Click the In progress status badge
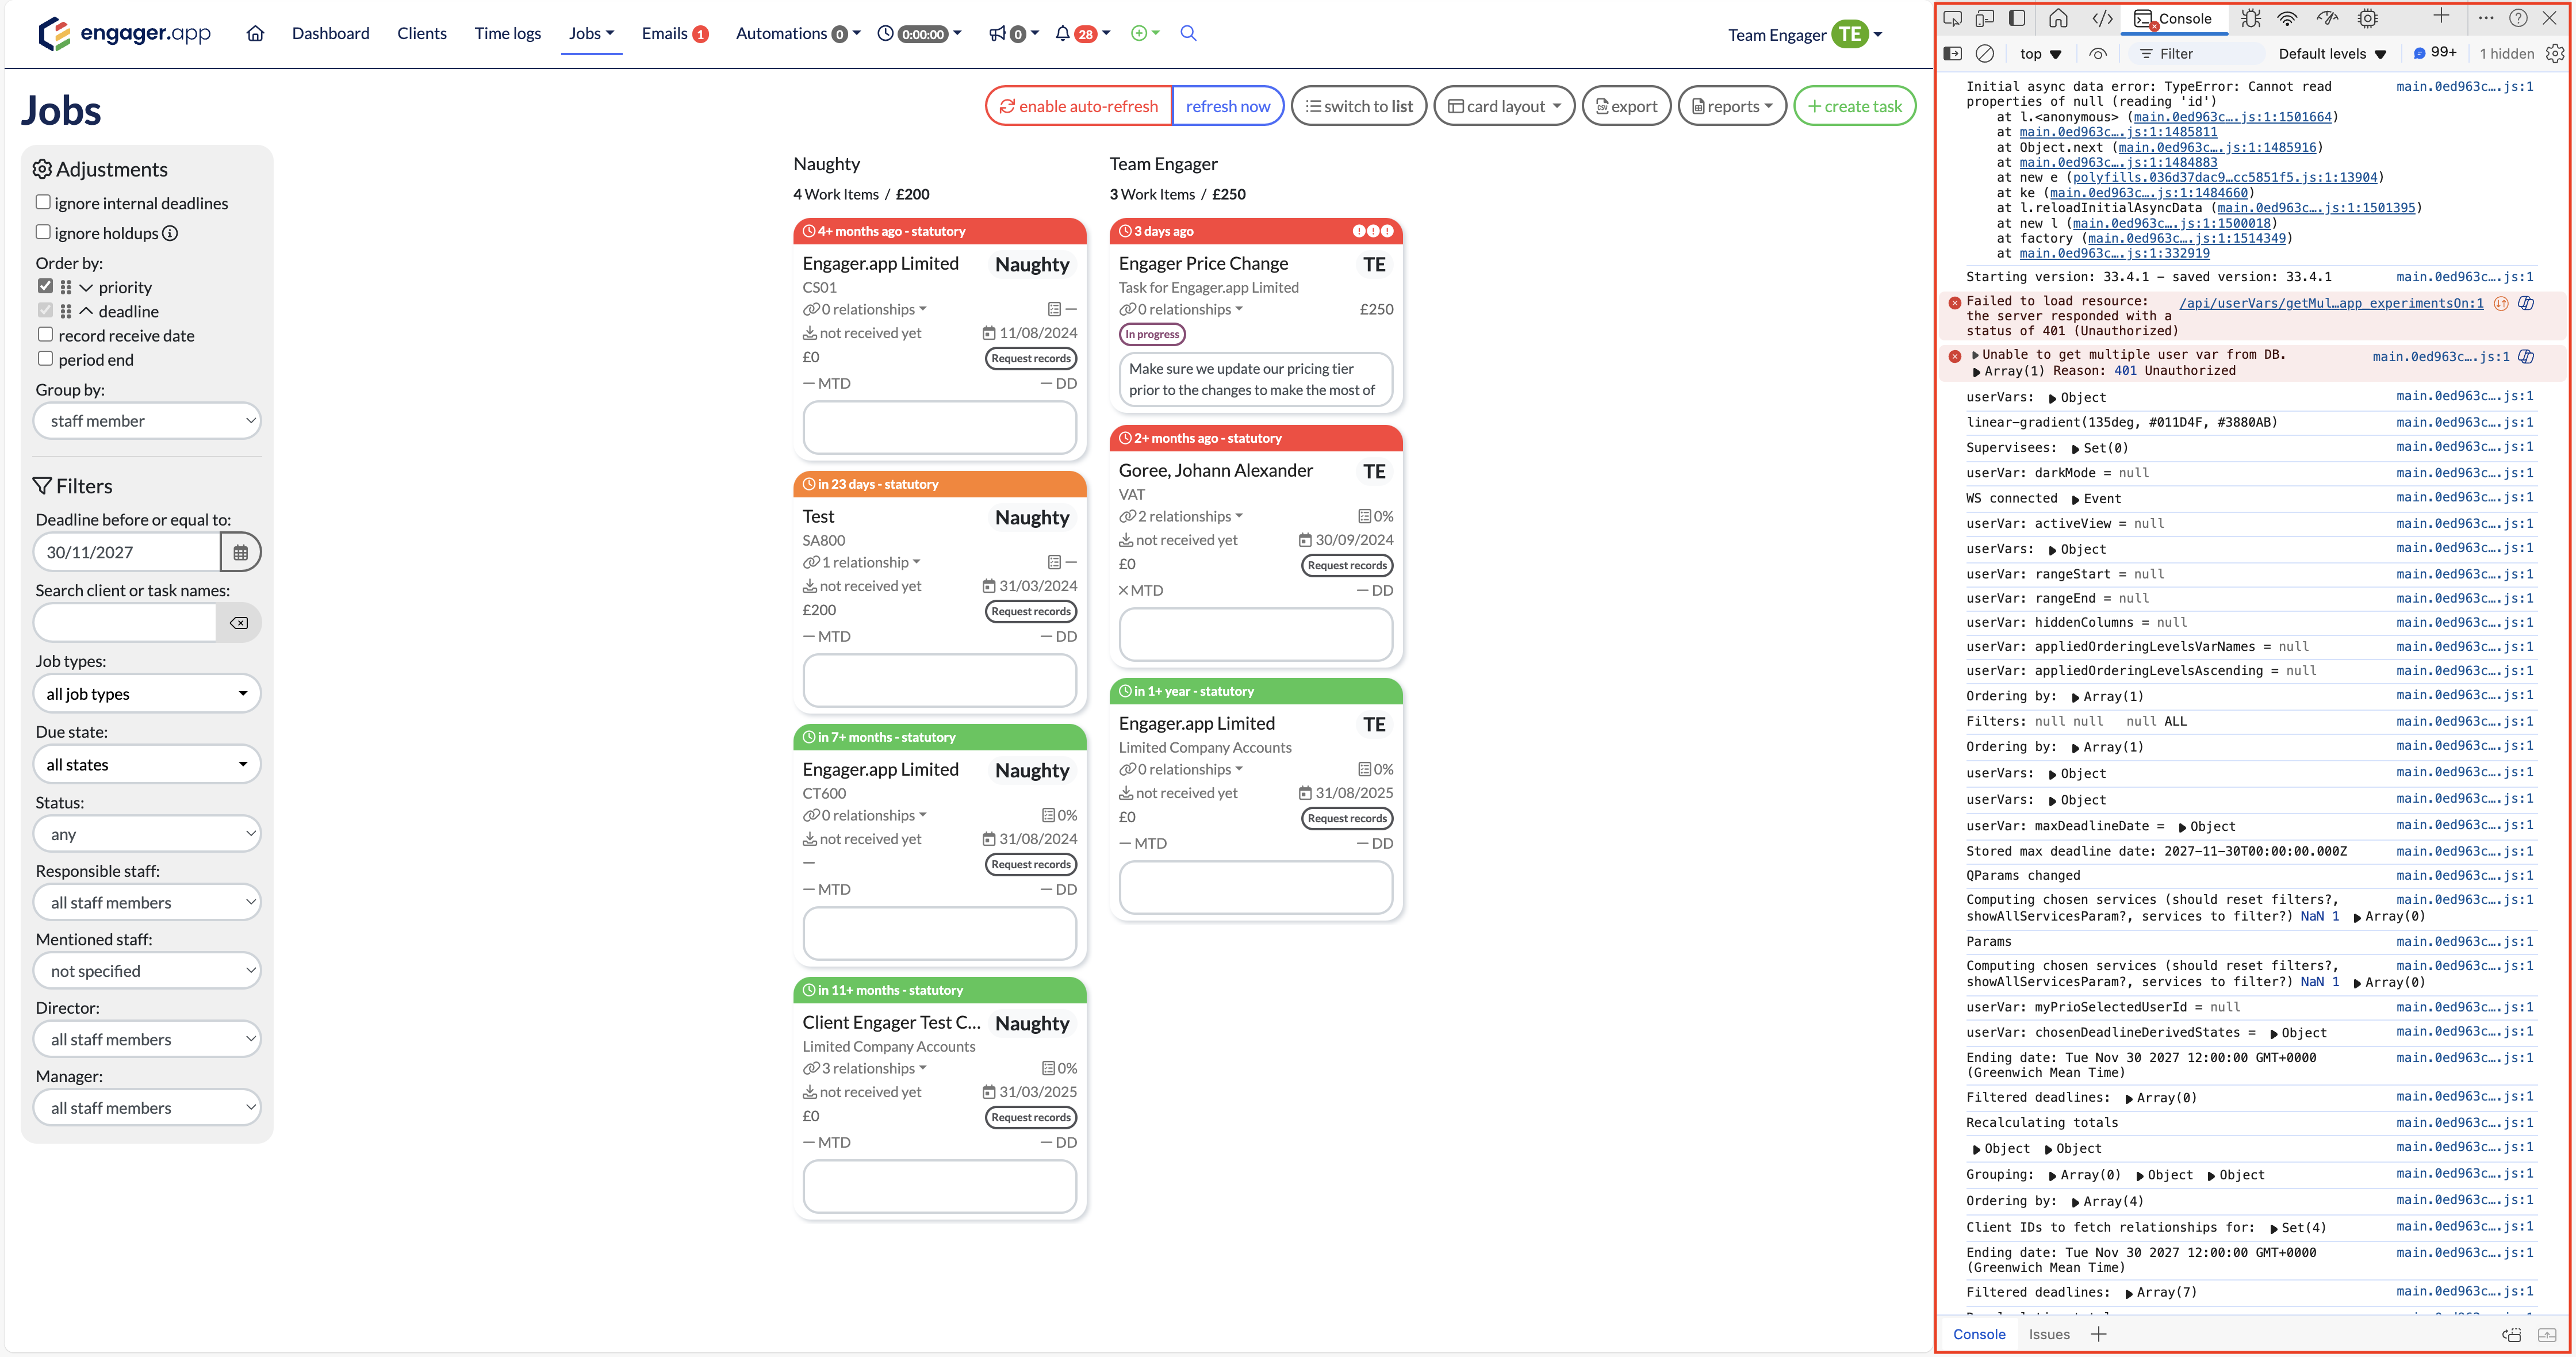 tap(1152, 334)
